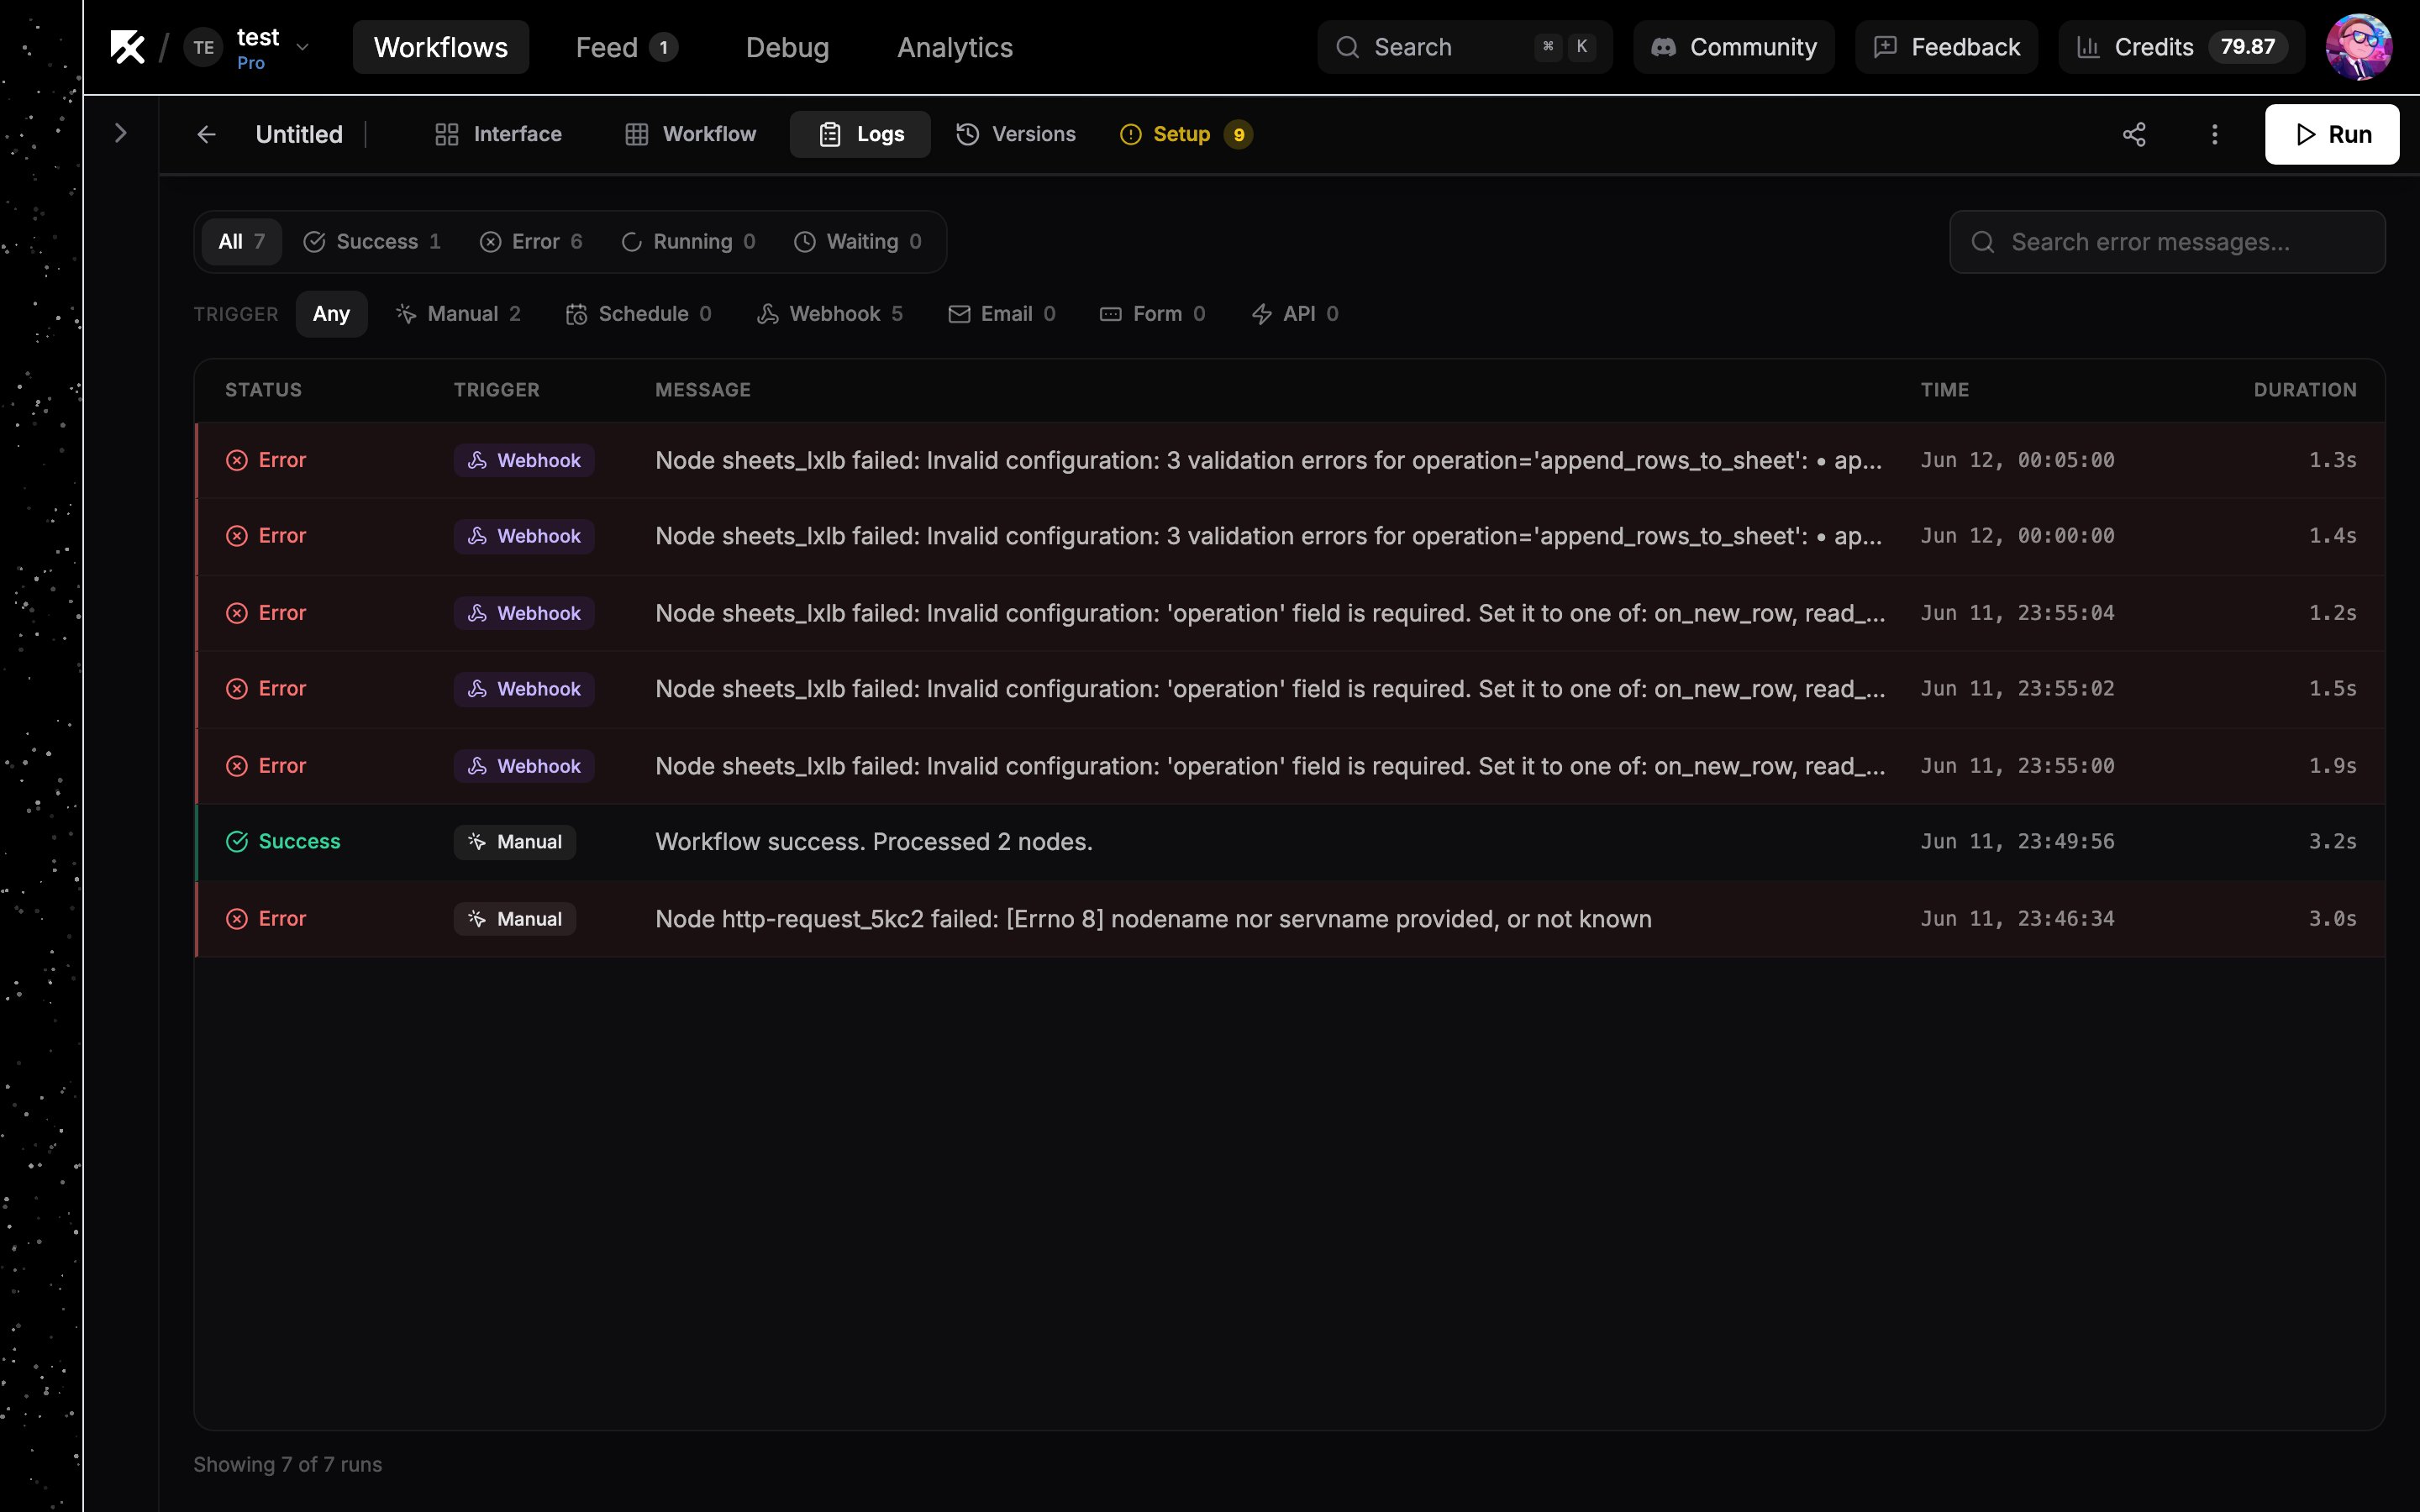Click the Untitled workflow name
The width and height of the screenshot is (2420, 1512).
[299, 134]
